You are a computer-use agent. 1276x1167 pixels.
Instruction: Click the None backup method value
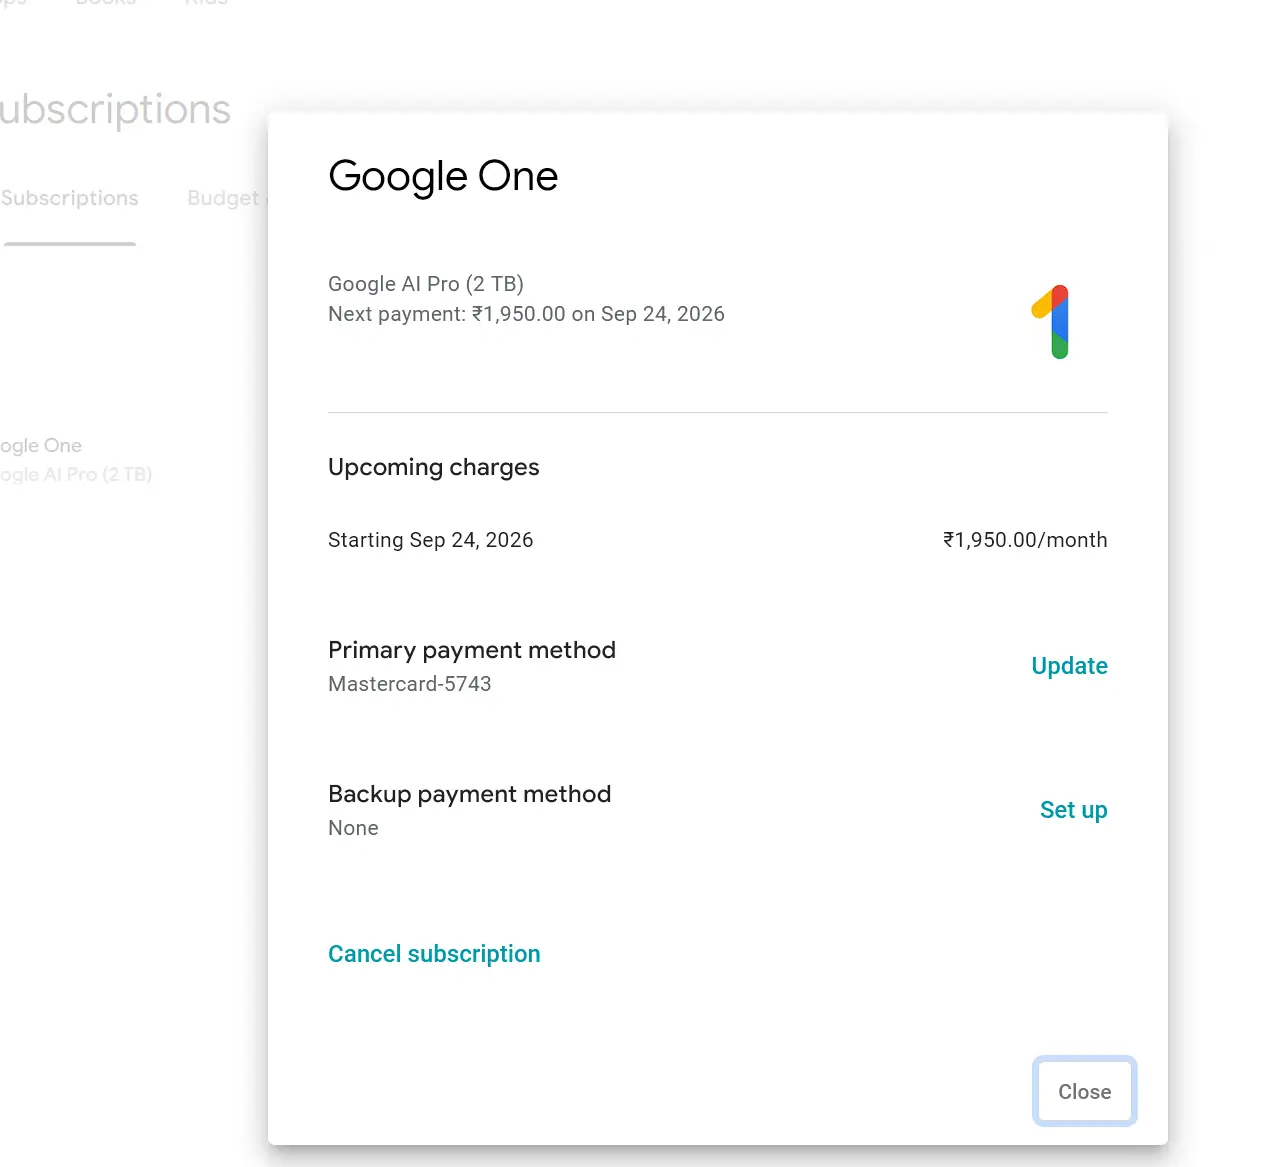pyautogui.click(x=353, y=828)
